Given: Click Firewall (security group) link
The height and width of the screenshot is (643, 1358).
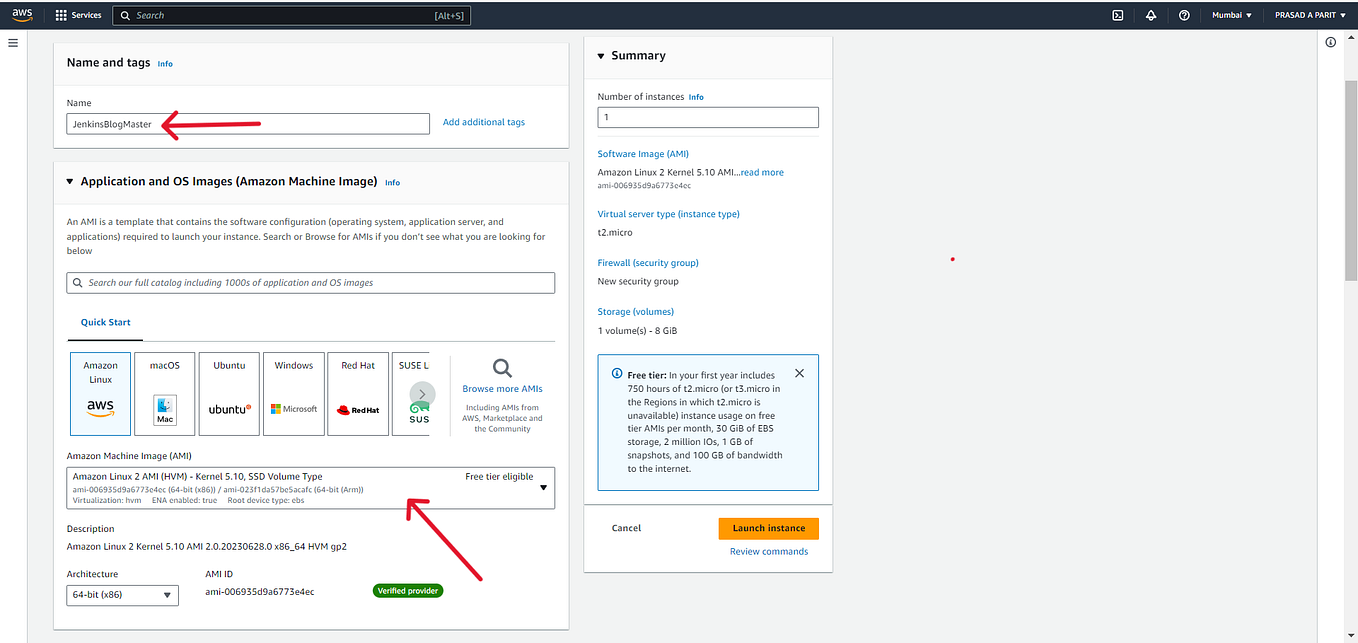Looking at the screenshot, I should click(648, 263).
